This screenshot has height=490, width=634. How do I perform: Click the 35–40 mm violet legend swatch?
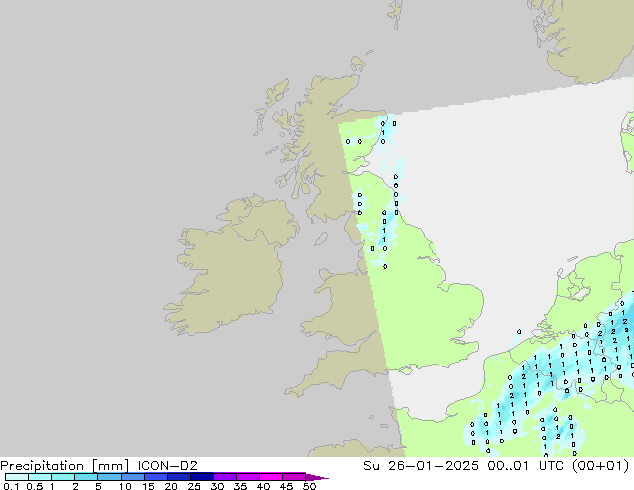248,477
